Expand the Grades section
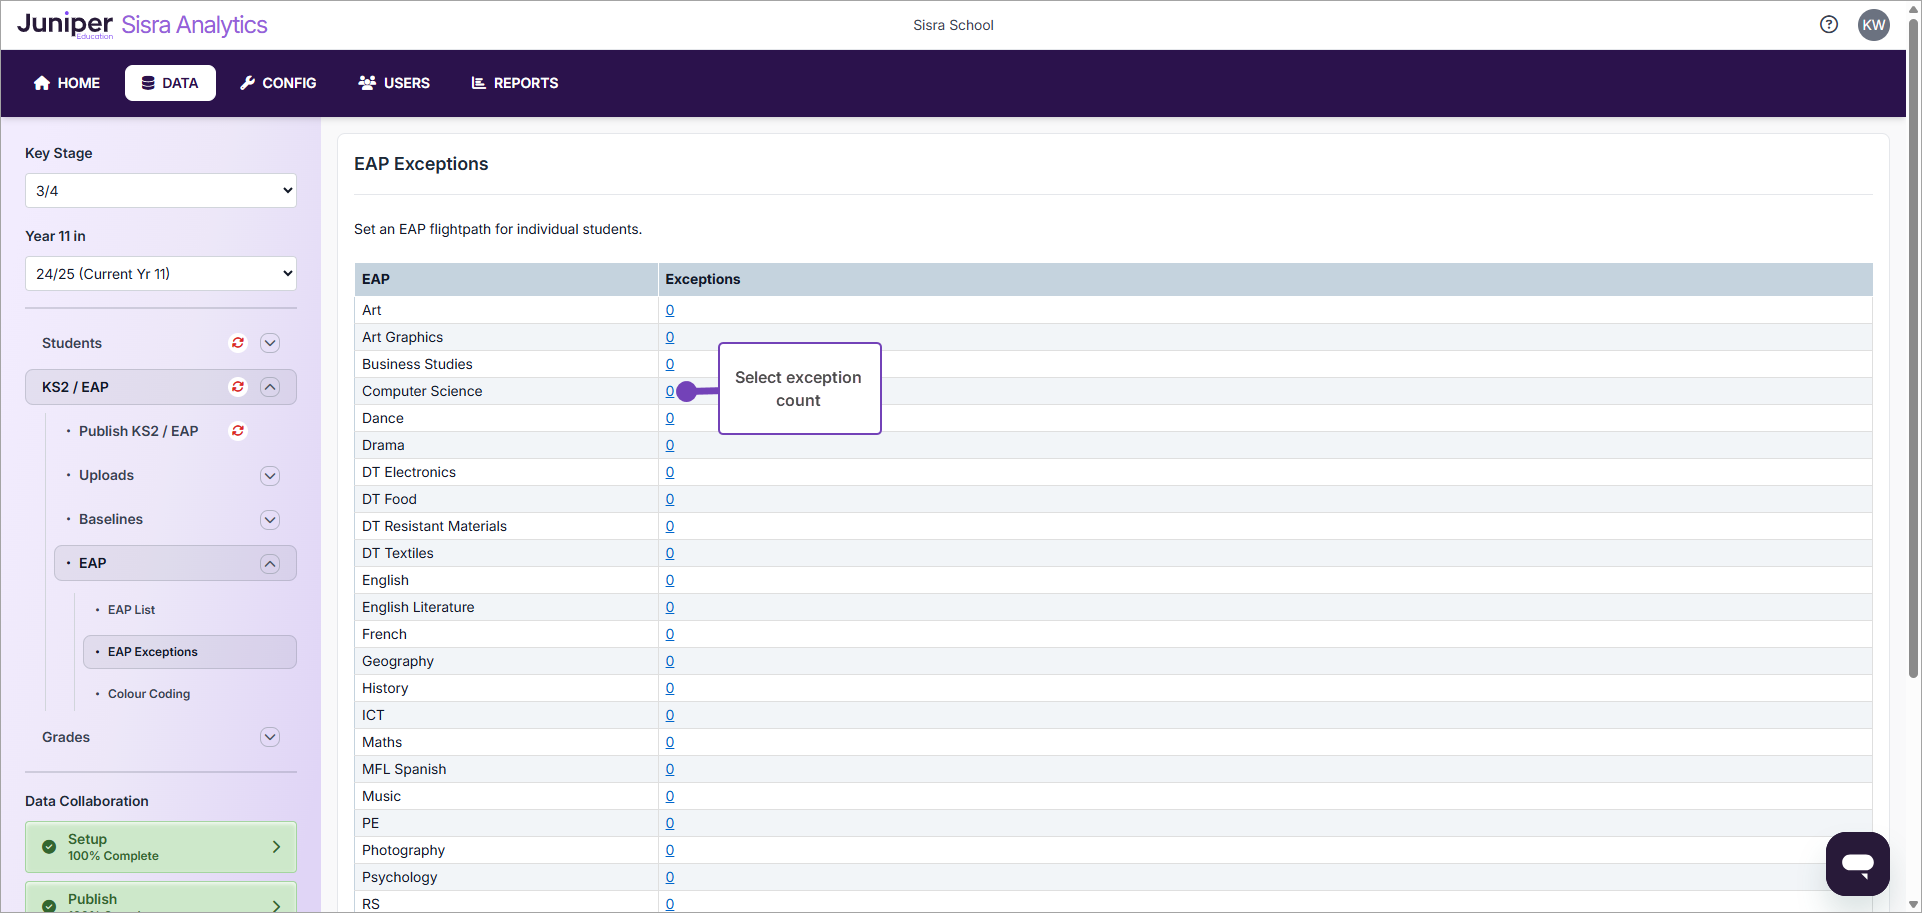This screenshot has height=913, width=1922. point(270,737)
